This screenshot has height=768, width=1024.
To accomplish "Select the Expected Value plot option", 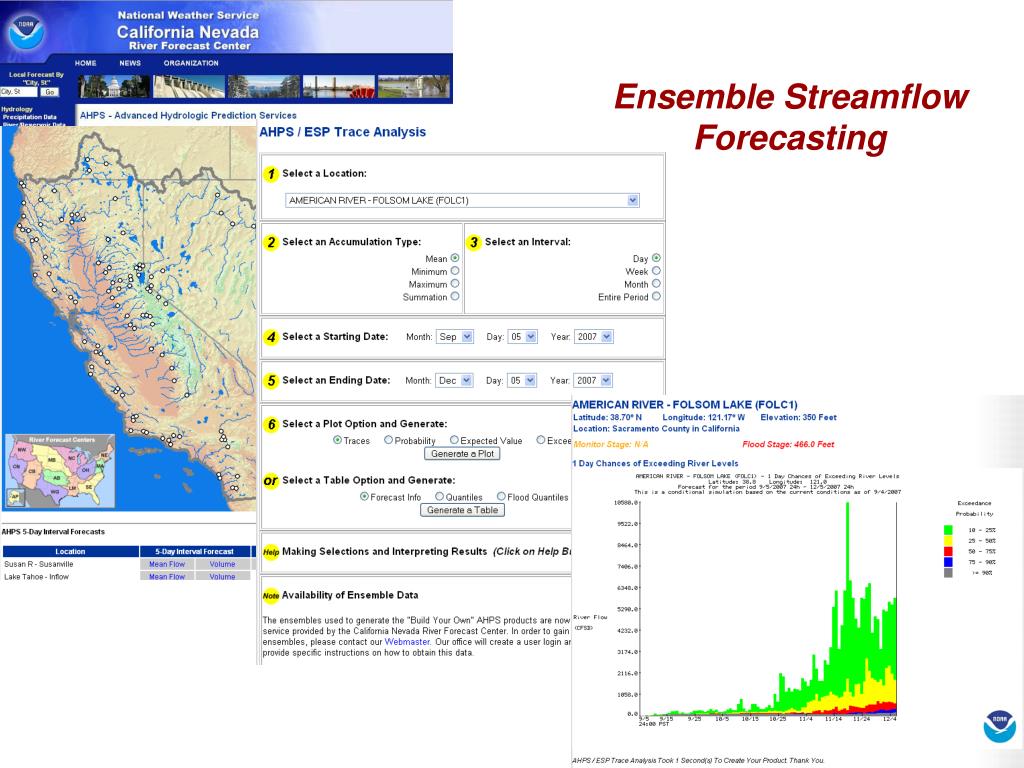I will pyautogui.click(x=454, y=440).
